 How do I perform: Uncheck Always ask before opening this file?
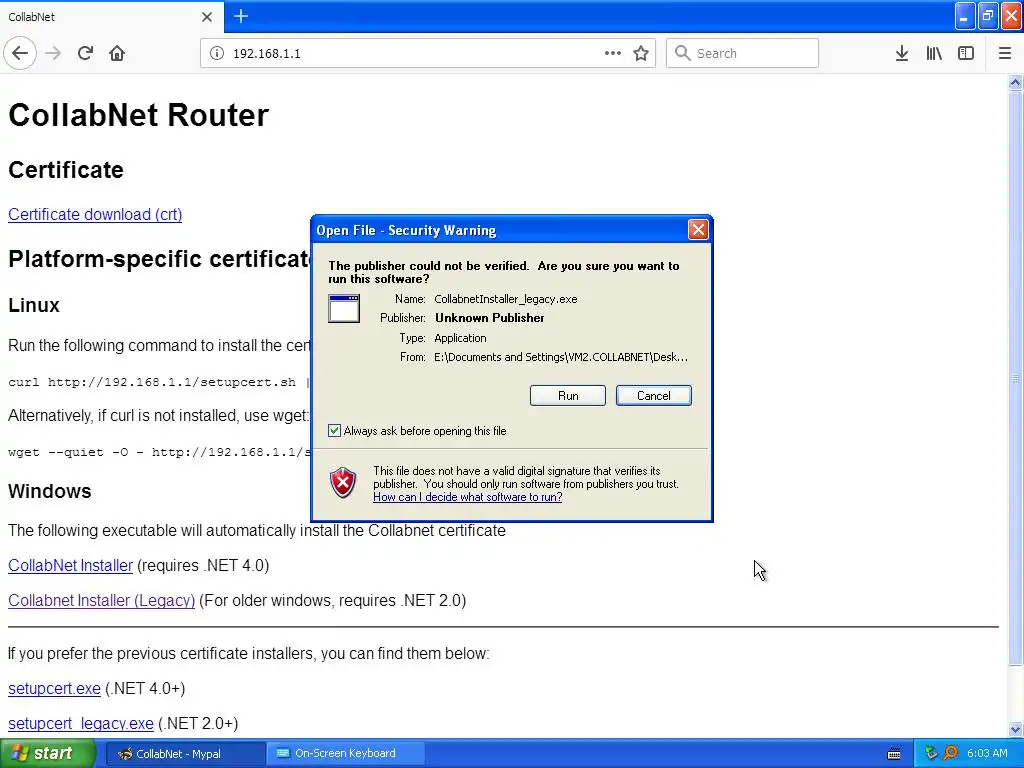click(334, 430)
